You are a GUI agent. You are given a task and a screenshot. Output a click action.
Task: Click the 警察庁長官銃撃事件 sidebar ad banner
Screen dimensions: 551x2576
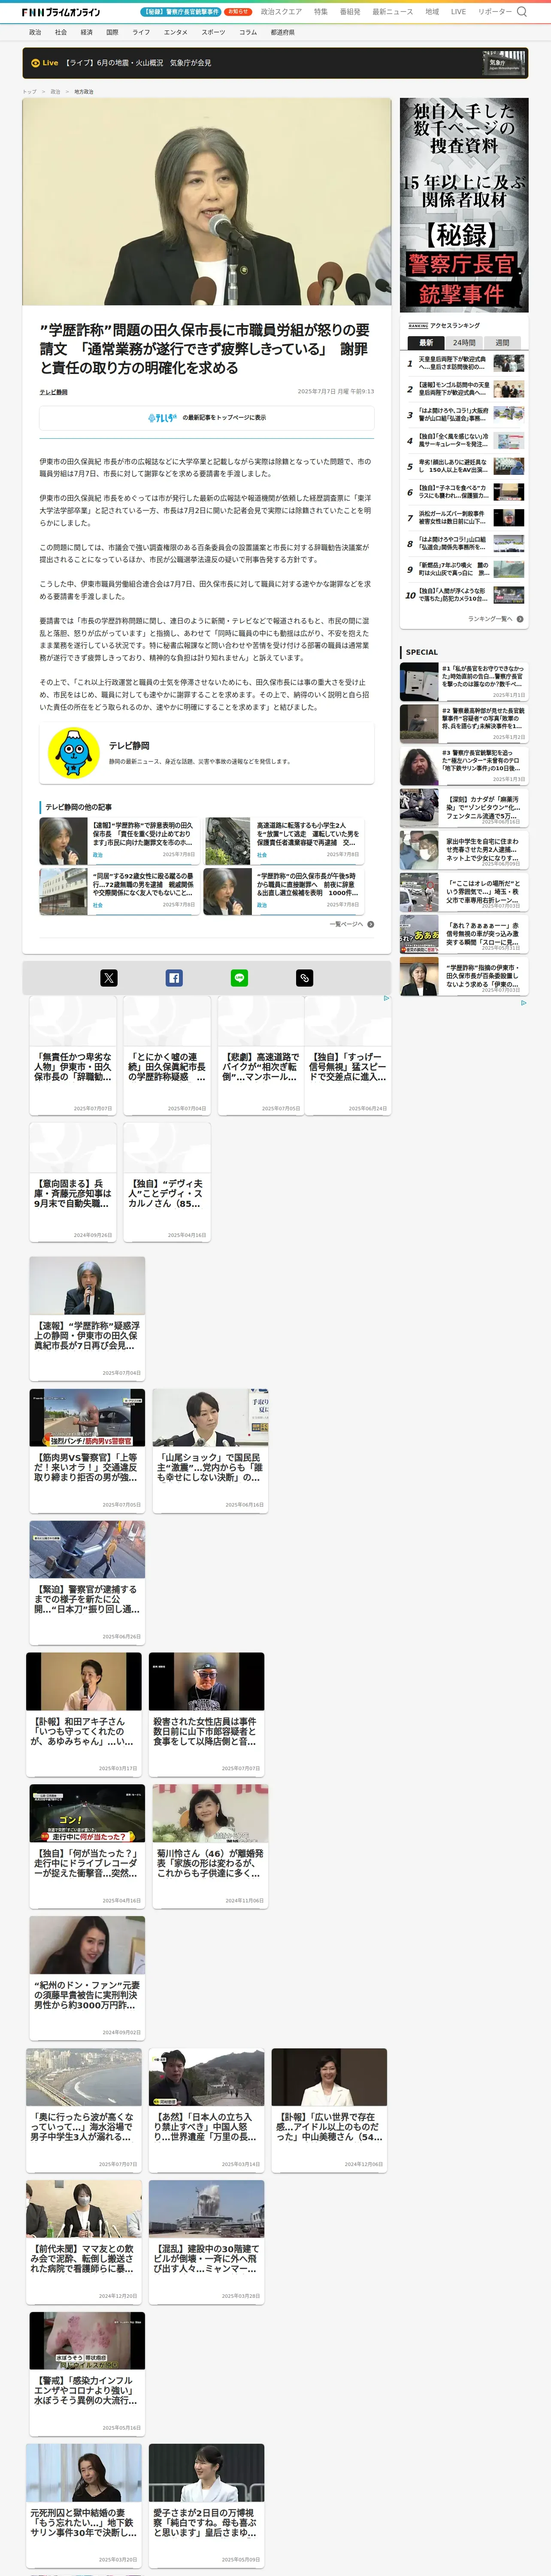(464, 205)
